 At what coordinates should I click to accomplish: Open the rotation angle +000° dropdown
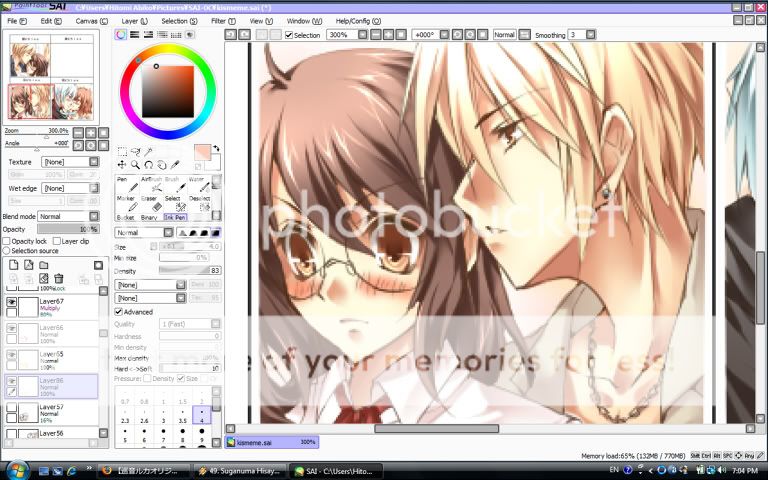444,35
